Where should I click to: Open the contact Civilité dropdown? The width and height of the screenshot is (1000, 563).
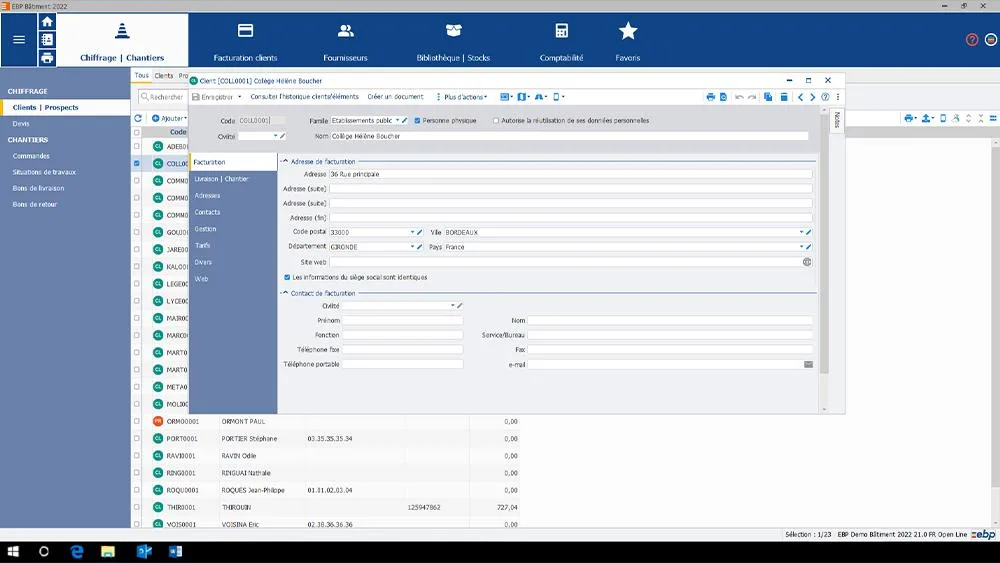pos(453,306)
